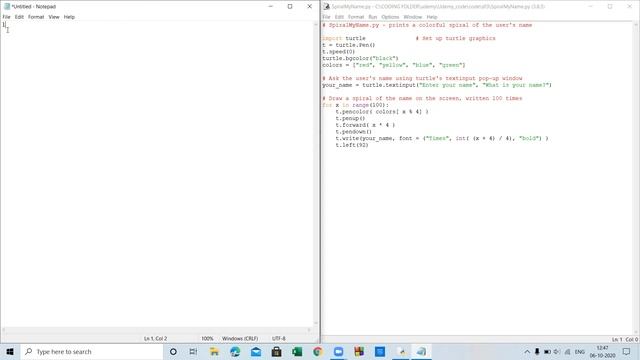Viewport: 640px width, 360px height.
Task: Open the IDLE Window menu
Action: 413,17
